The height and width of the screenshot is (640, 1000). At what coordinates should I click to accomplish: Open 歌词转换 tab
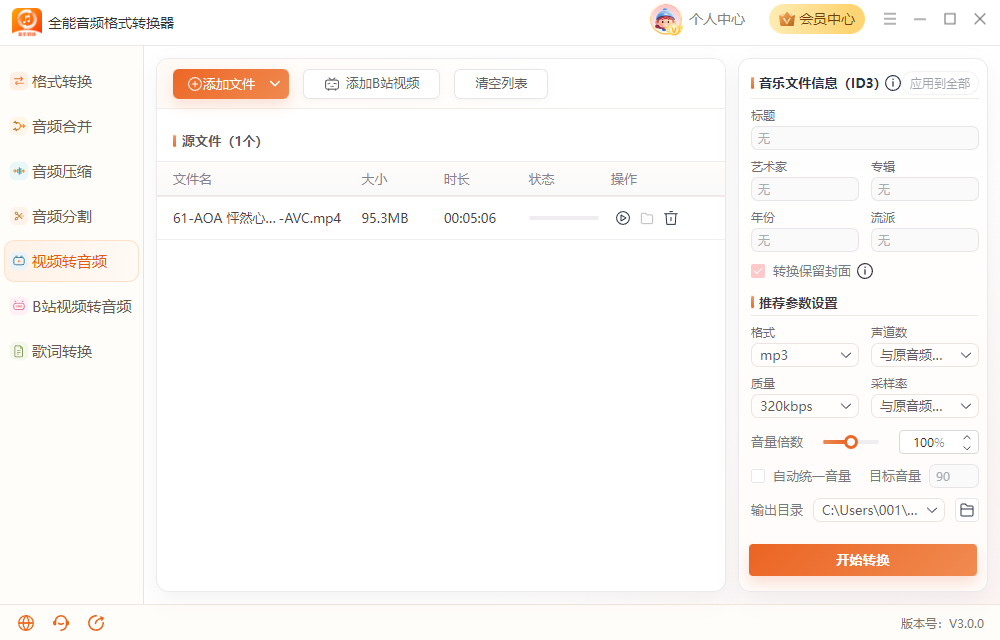coord(71,351)
